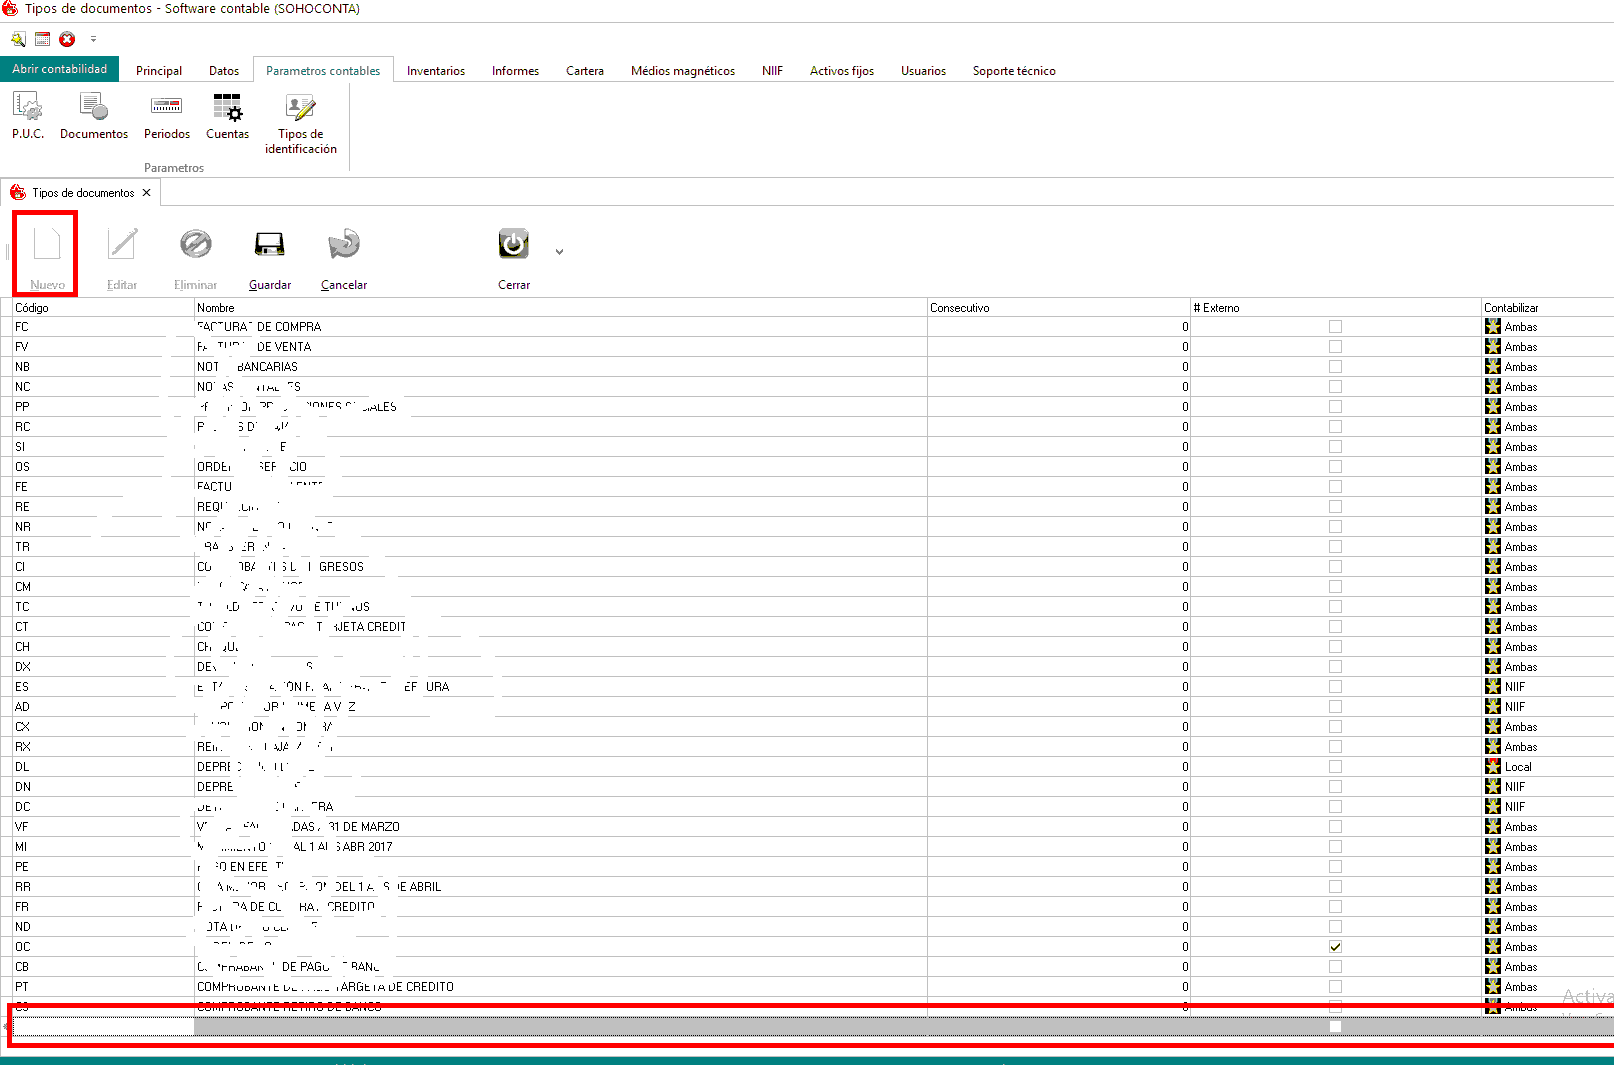Open Tipos de identificación icon

click(300, 107)
